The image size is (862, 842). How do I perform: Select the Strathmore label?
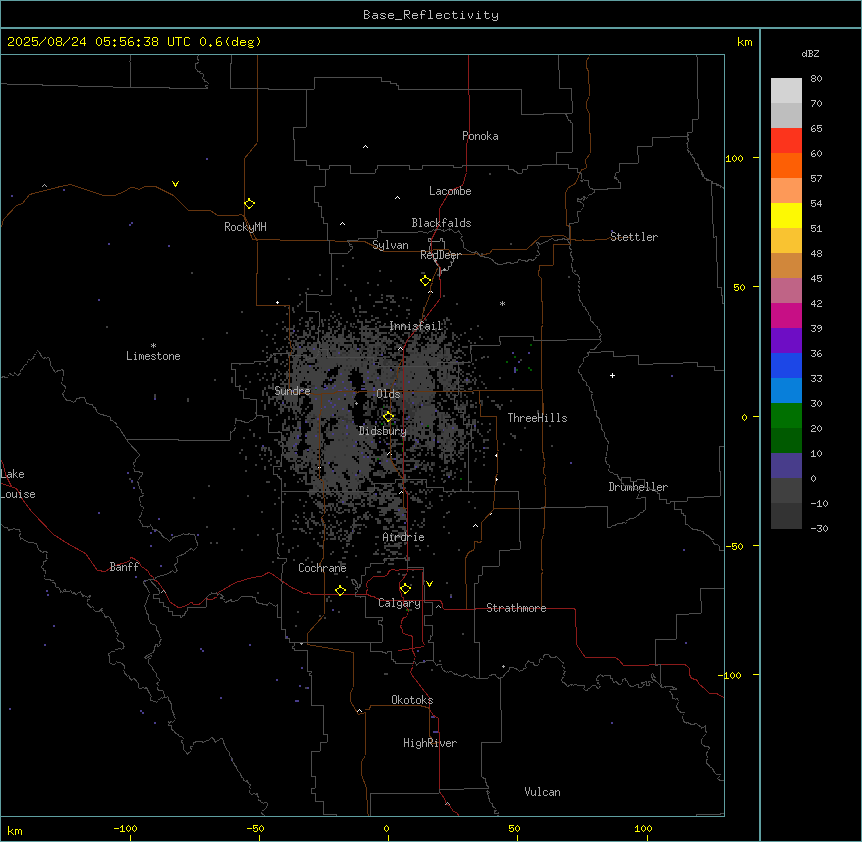coord(516,608)
